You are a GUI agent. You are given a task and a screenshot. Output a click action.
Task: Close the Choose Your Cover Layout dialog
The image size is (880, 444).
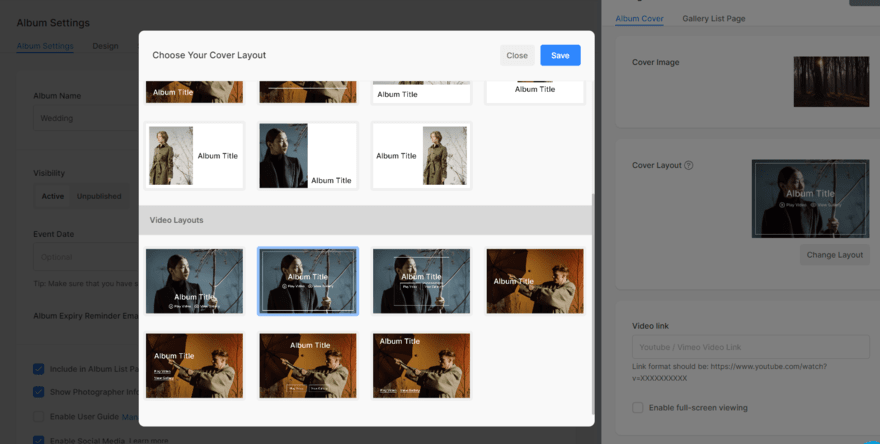tap(517, 55)
